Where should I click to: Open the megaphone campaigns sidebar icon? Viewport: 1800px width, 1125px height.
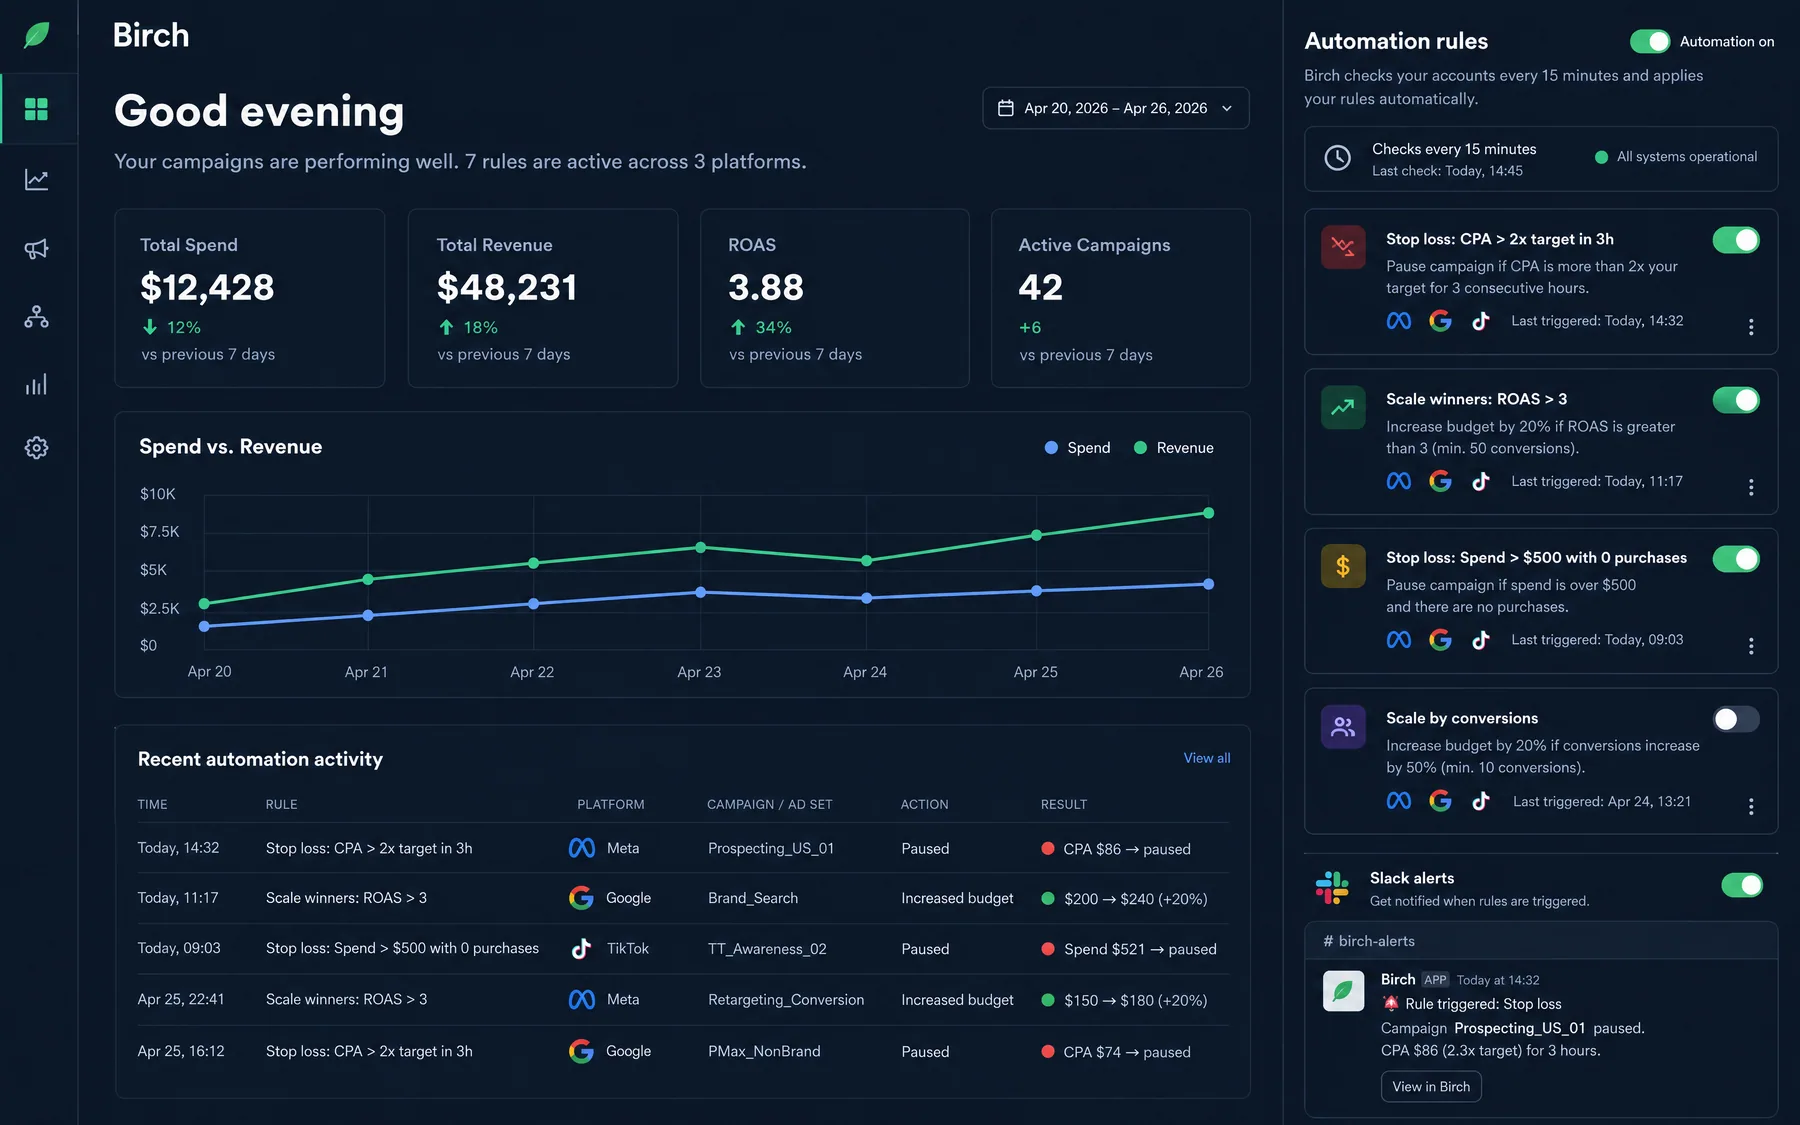[x=37, y=249]
